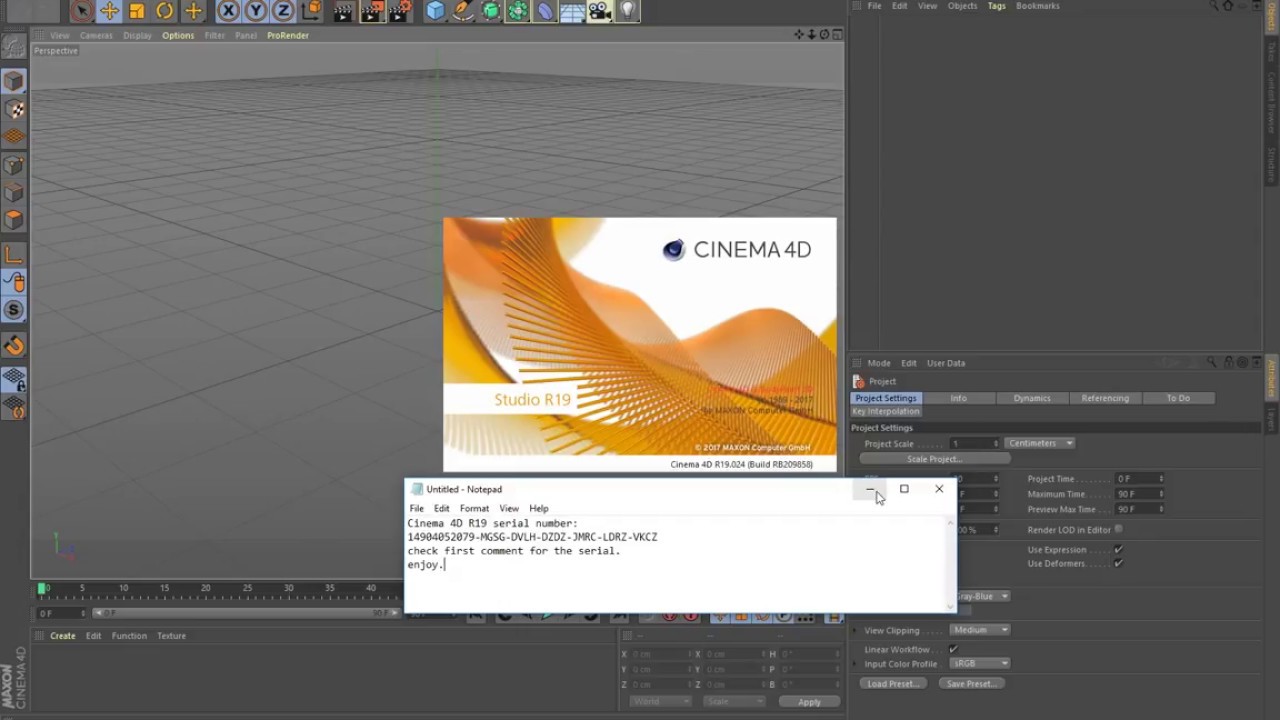1280x720 pixels.
Task: Select the Move tool in top toolbar
Action: pyautogui.click(x=109, y=11)
